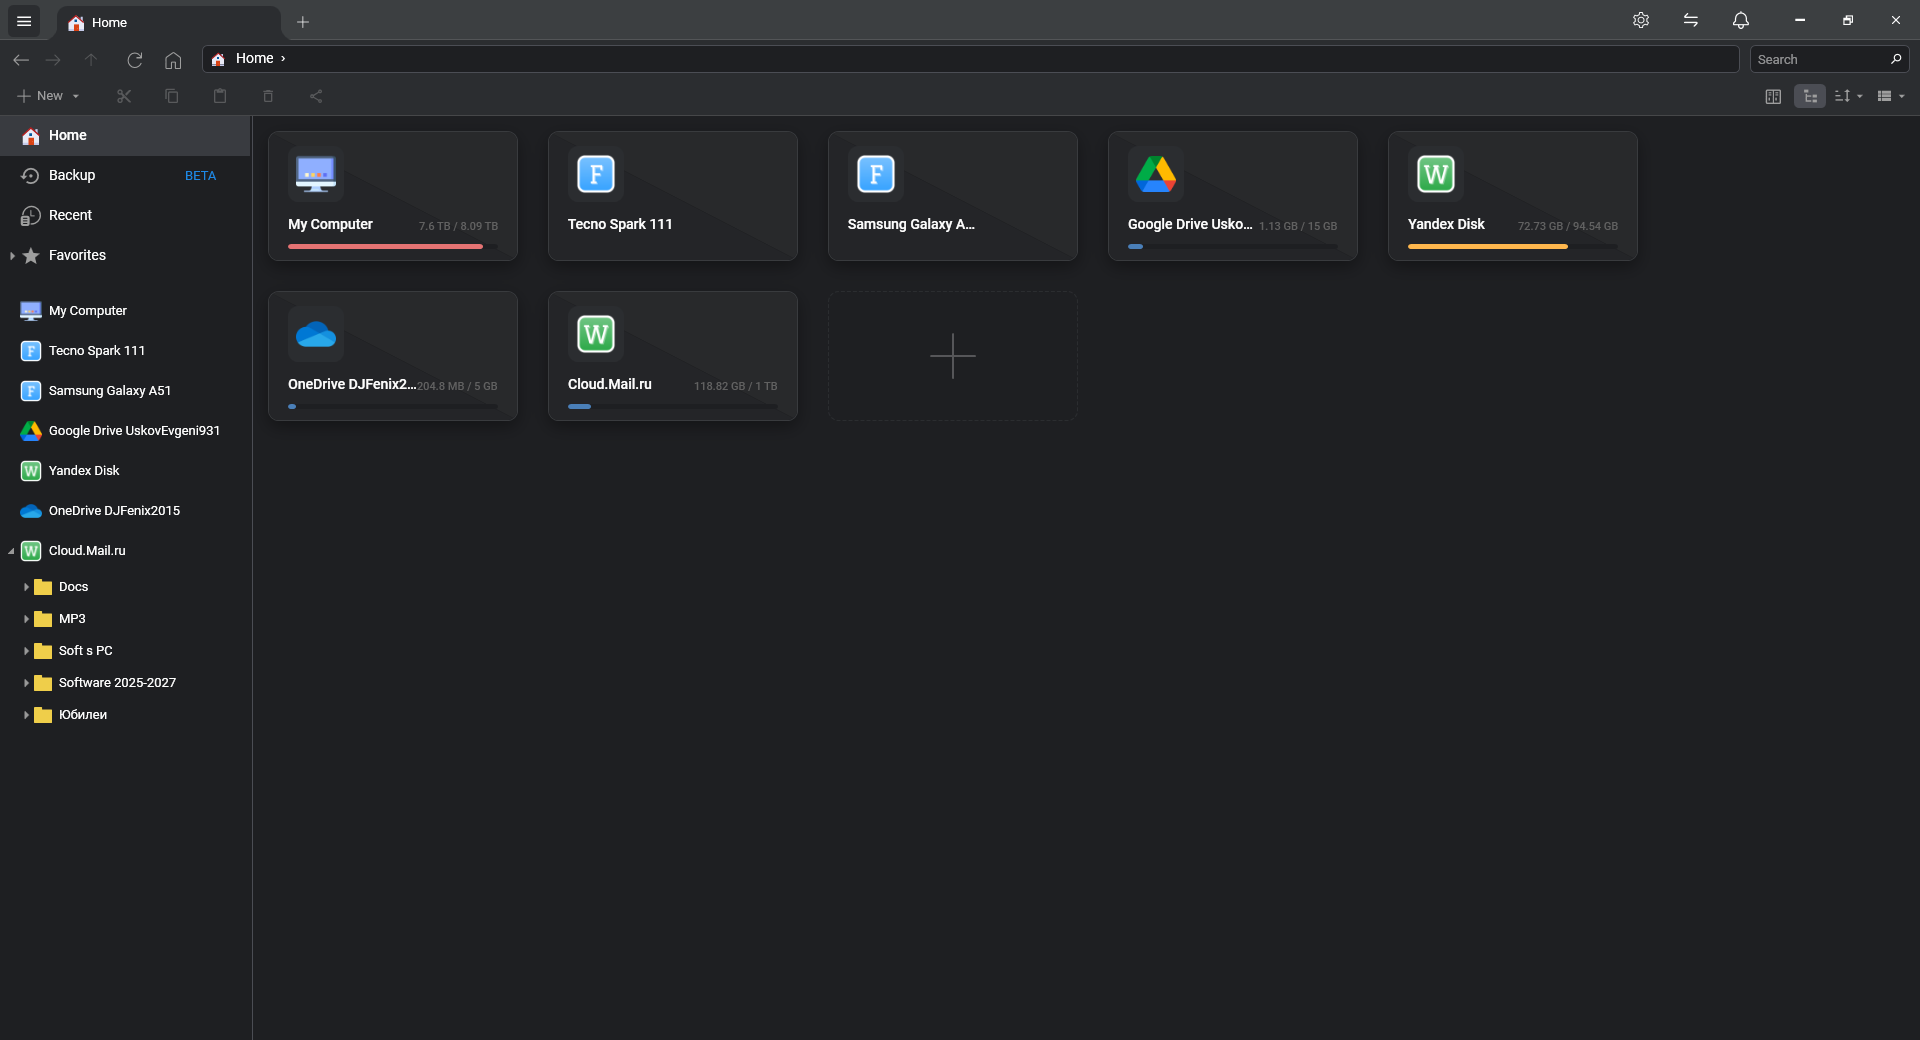Go forward with the right arrow
The height and width of the screenshot is (1040, 1920).
tap(53, 60)
